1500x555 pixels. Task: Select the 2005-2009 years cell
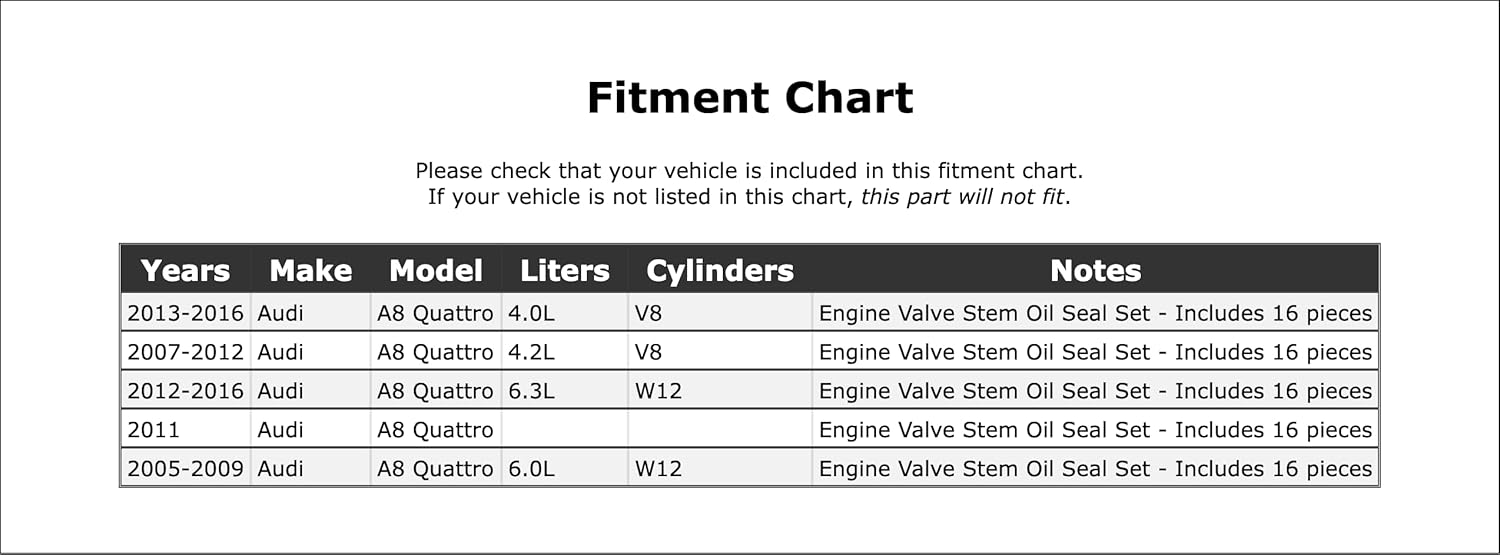185,469
